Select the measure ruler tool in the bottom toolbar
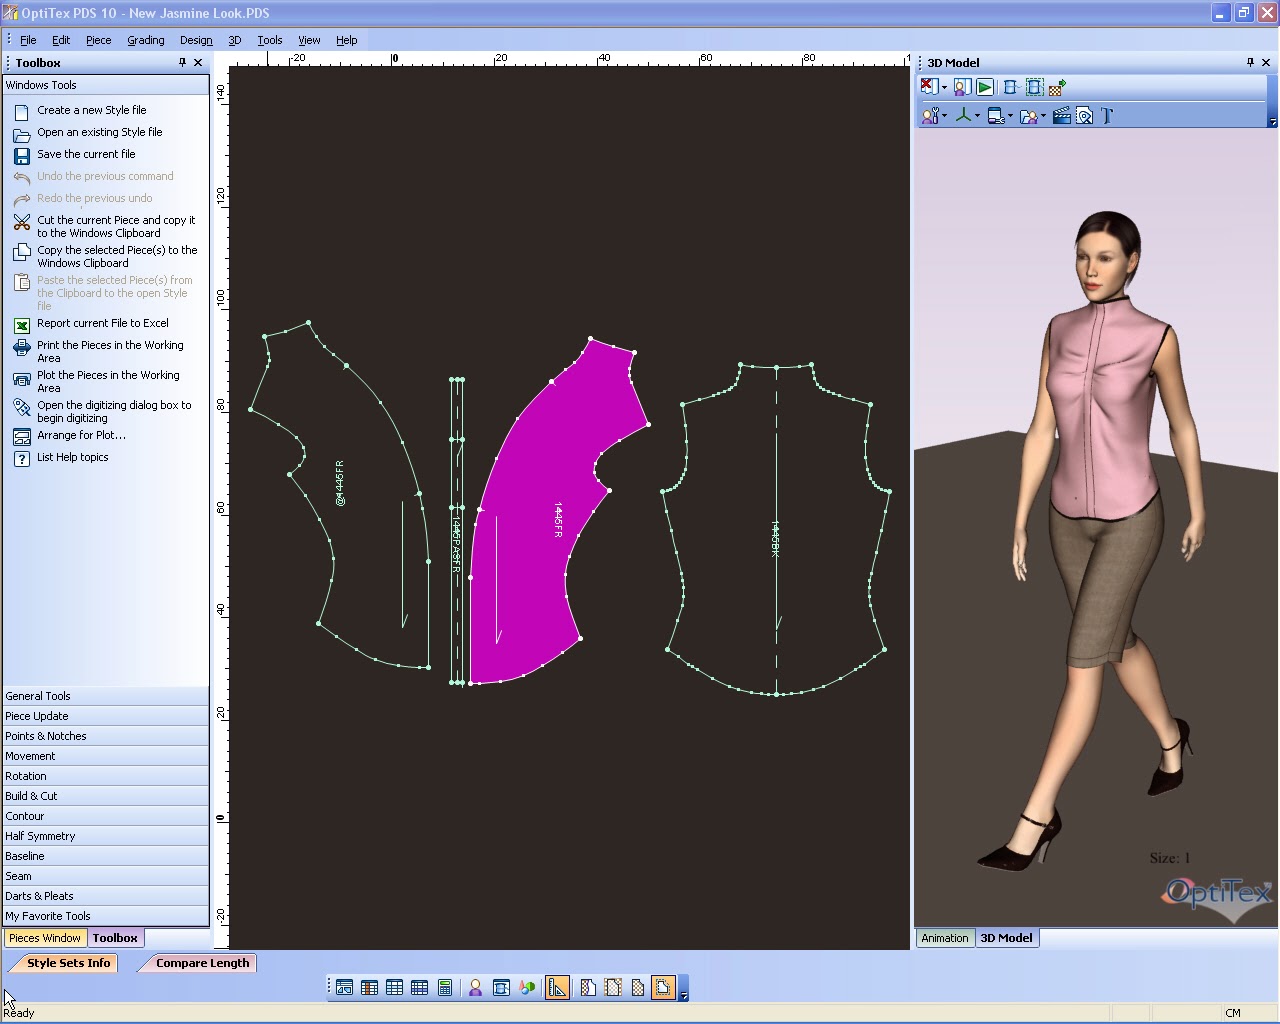 (x=558, y=987)
